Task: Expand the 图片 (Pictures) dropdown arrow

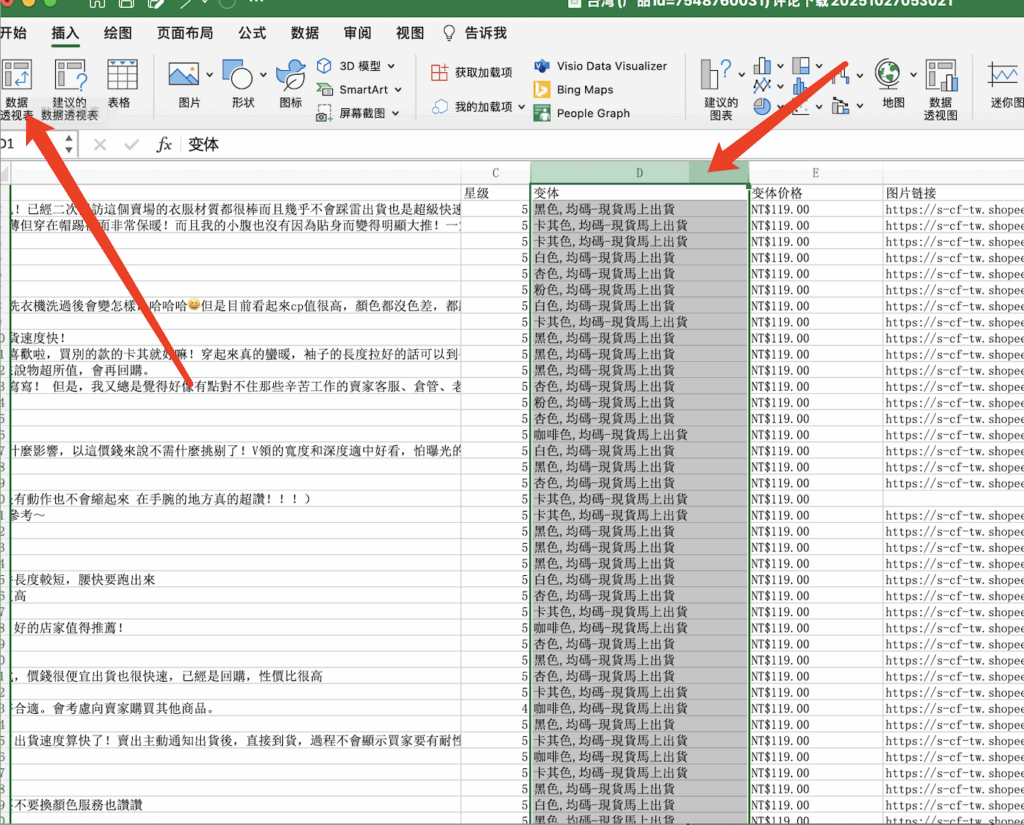Action: (x=209, y=75)
